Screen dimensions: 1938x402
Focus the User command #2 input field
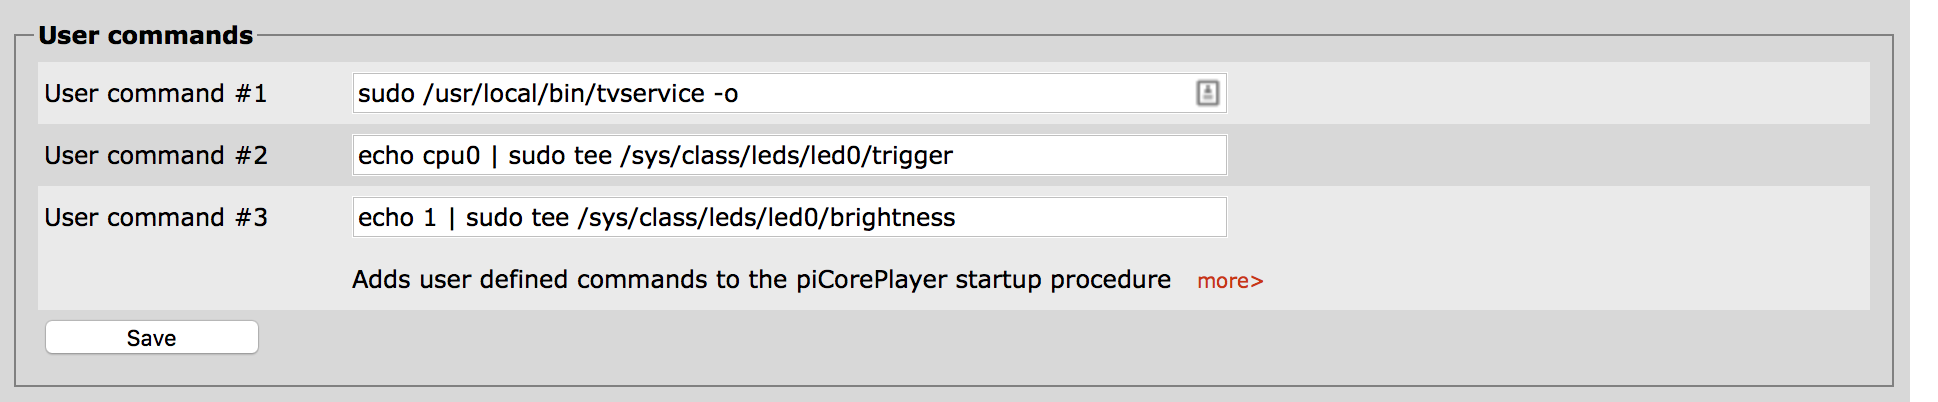tap(789, 155)
